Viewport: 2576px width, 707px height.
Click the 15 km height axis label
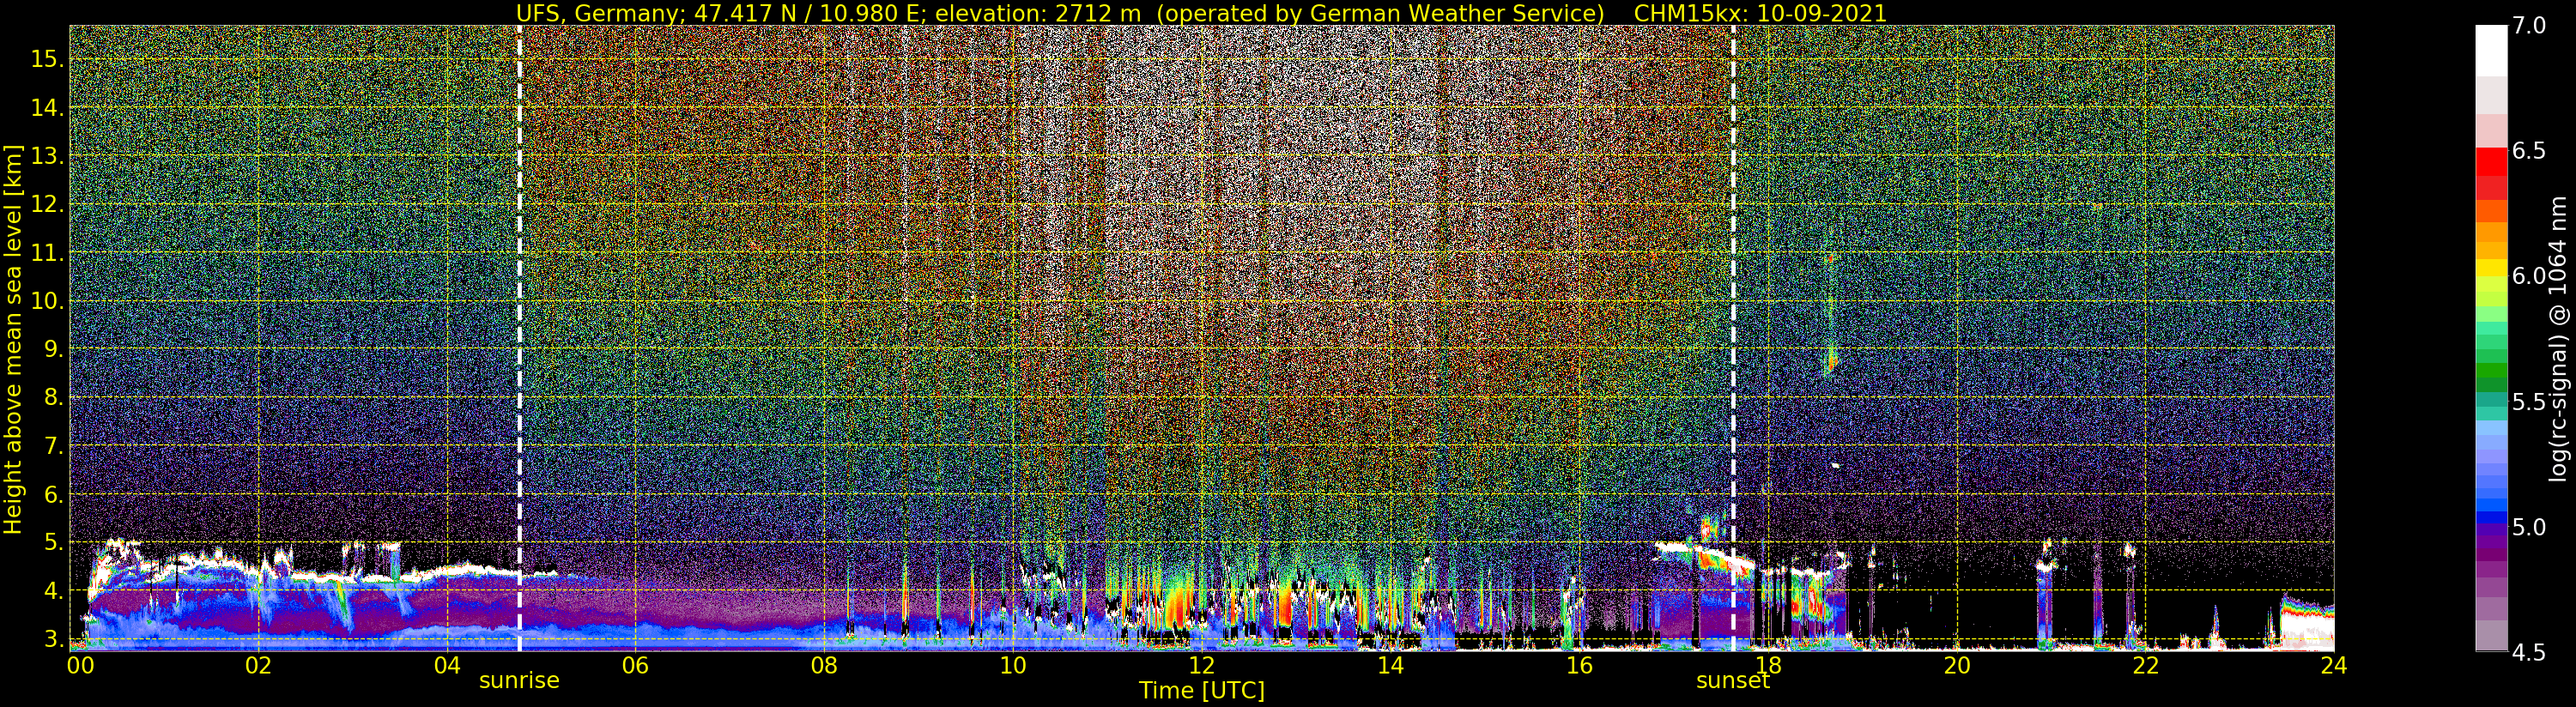coord(46,59)
